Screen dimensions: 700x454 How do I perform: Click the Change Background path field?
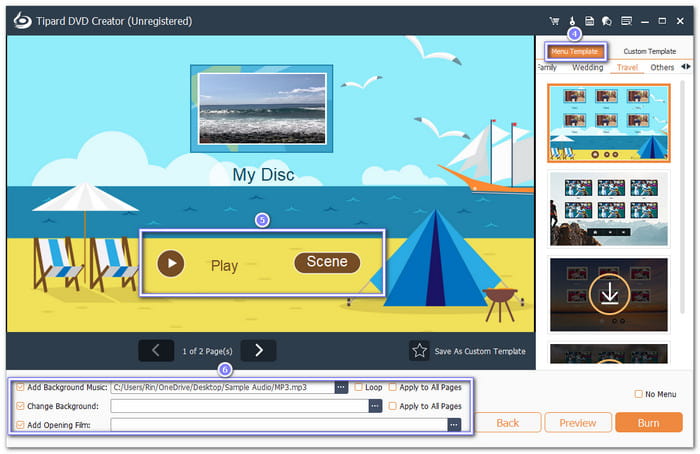[240, 406]
